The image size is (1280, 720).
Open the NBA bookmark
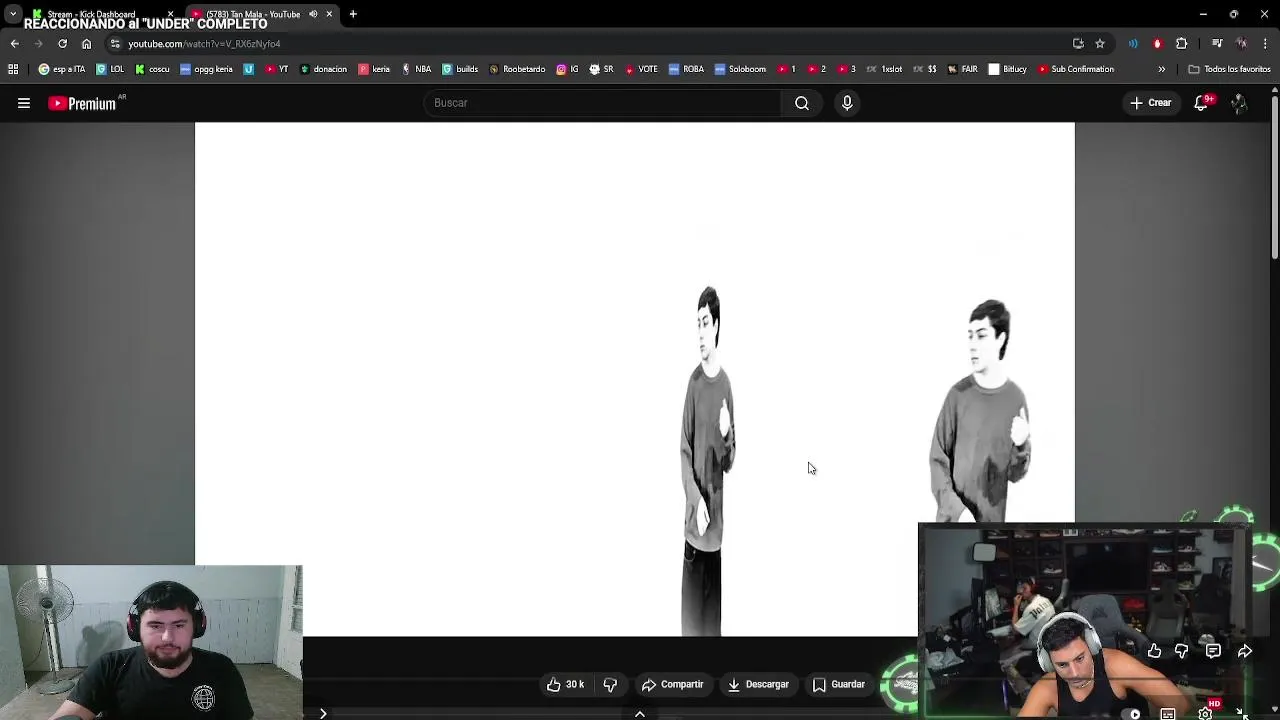click(x=416, y=69)
